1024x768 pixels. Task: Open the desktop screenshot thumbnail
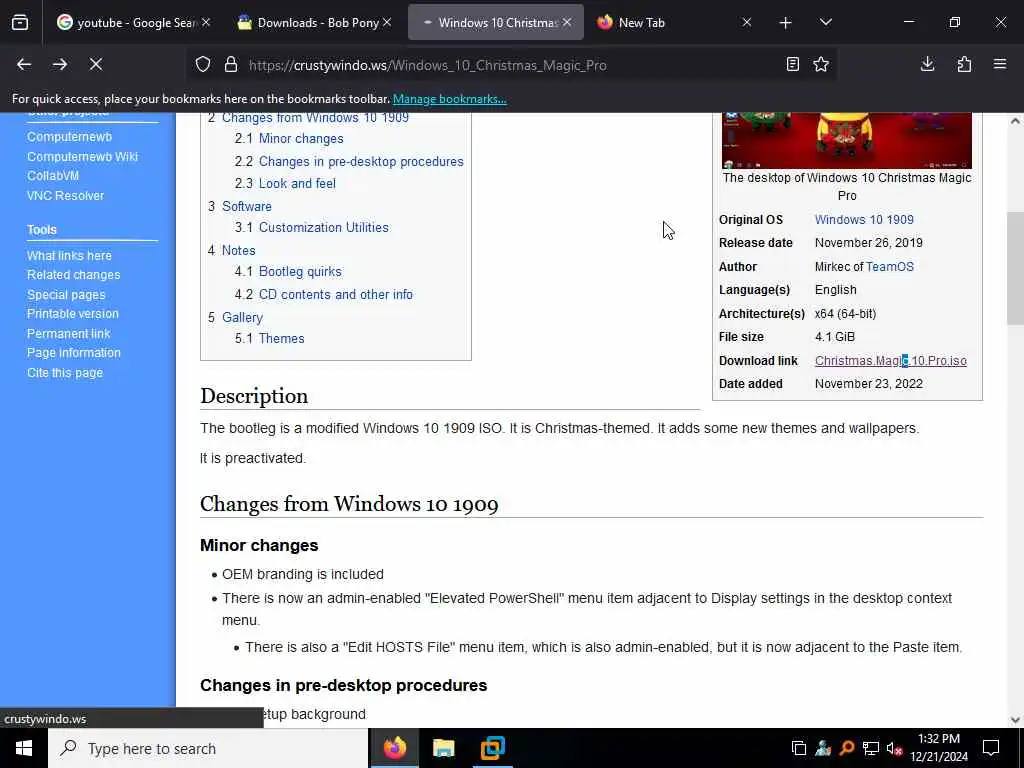pos(846,140)
